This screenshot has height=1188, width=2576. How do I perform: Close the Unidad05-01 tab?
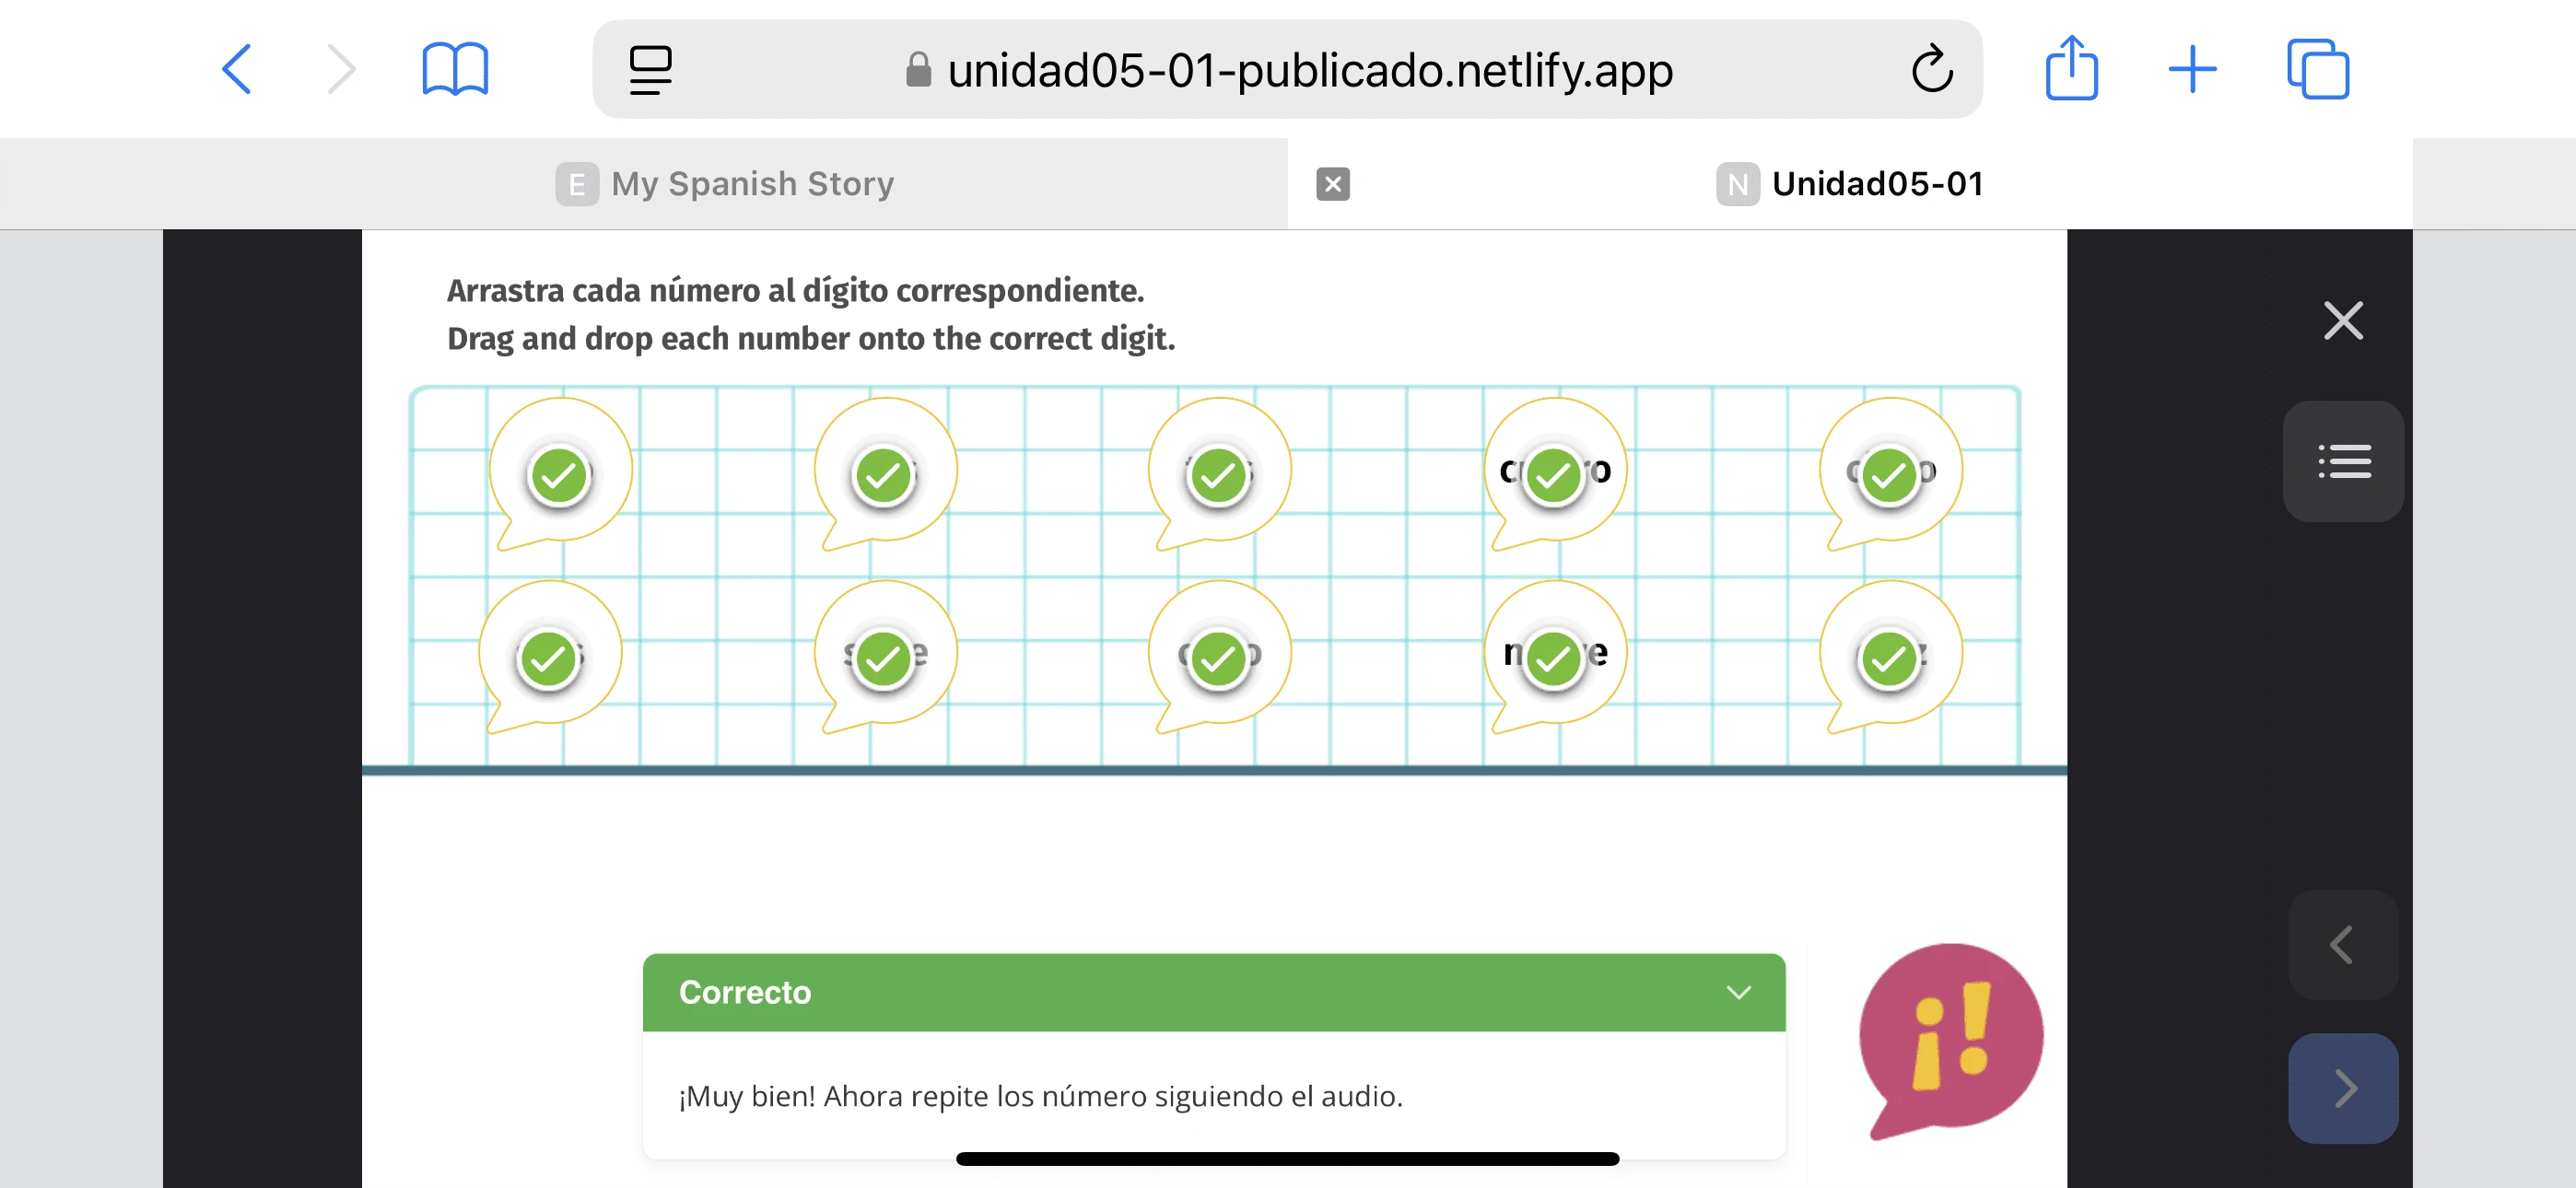coord(1332,184)
